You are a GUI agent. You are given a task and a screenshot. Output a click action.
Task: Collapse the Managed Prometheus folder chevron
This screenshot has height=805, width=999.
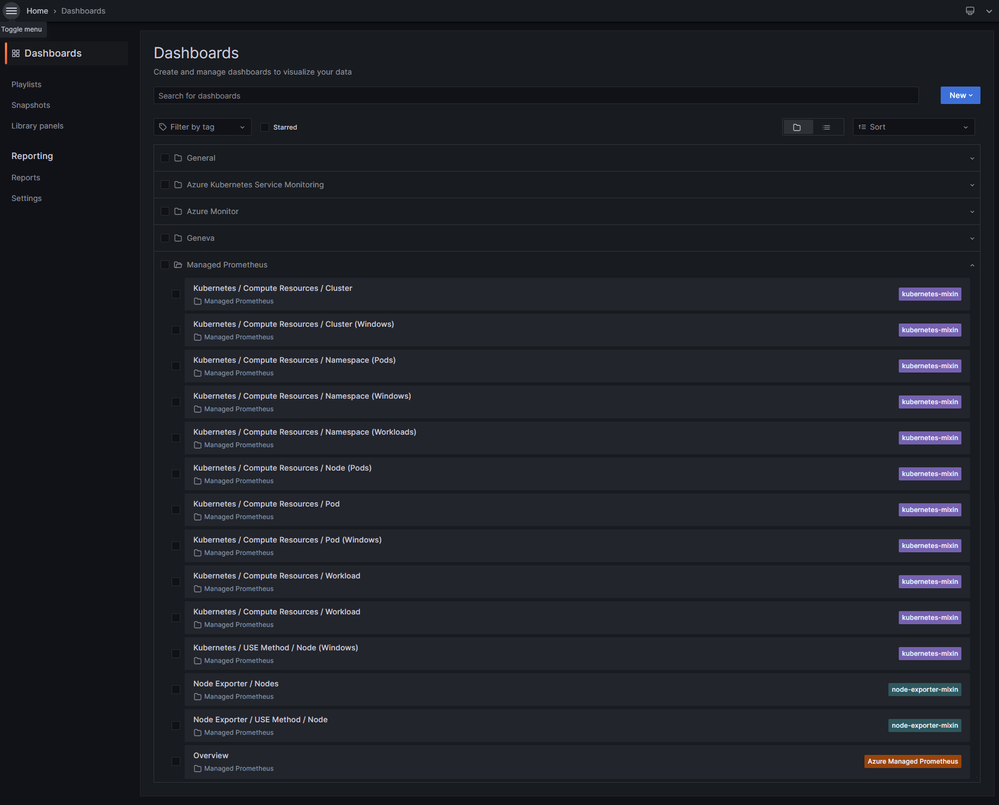pyautogui.click(x=972, y=265)
